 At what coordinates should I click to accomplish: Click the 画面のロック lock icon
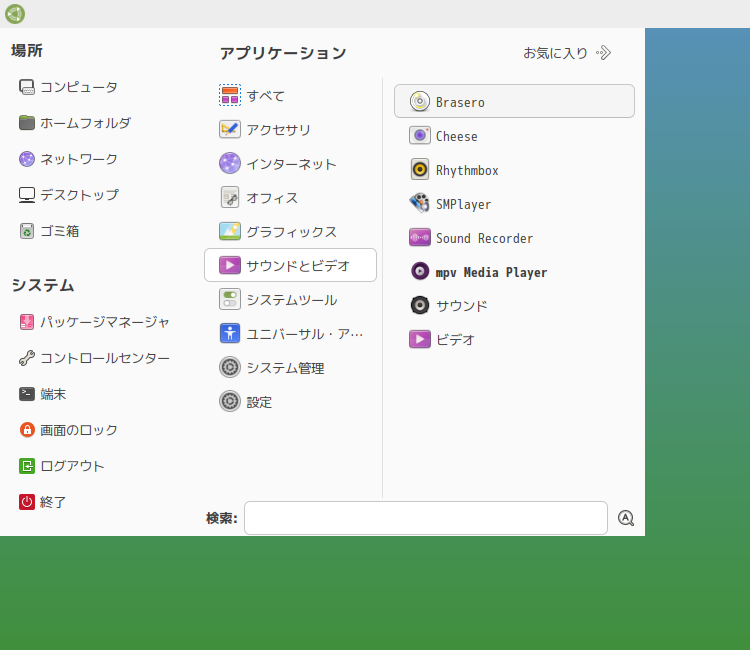(27, 430)
